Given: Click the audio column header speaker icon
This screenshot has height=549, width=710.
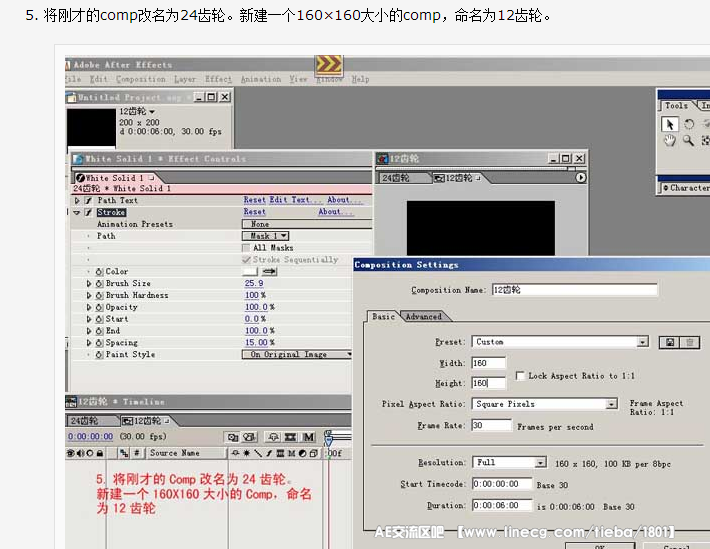Looking at the screenshot, I should pyautogui.click(x=80, y=453).
